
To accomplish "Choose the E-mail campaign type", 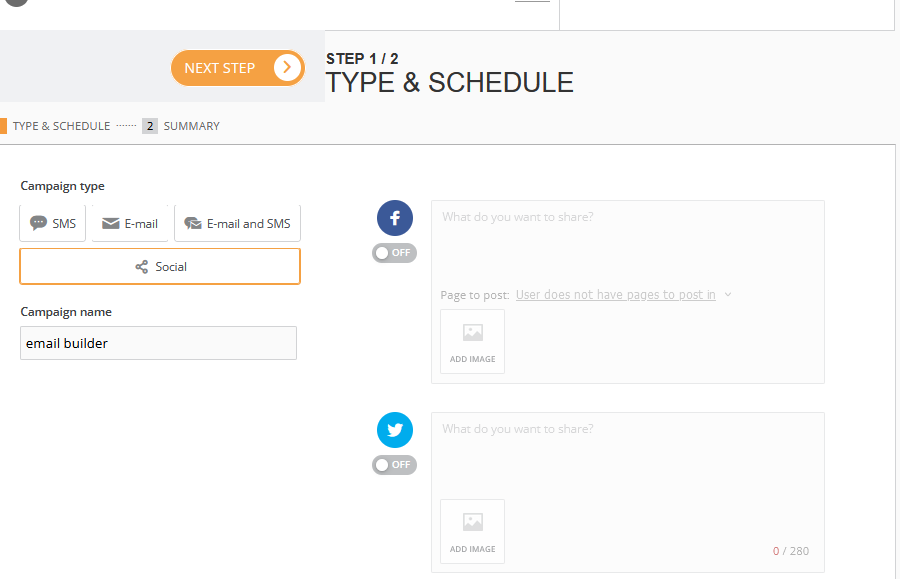I will (130, 223).
